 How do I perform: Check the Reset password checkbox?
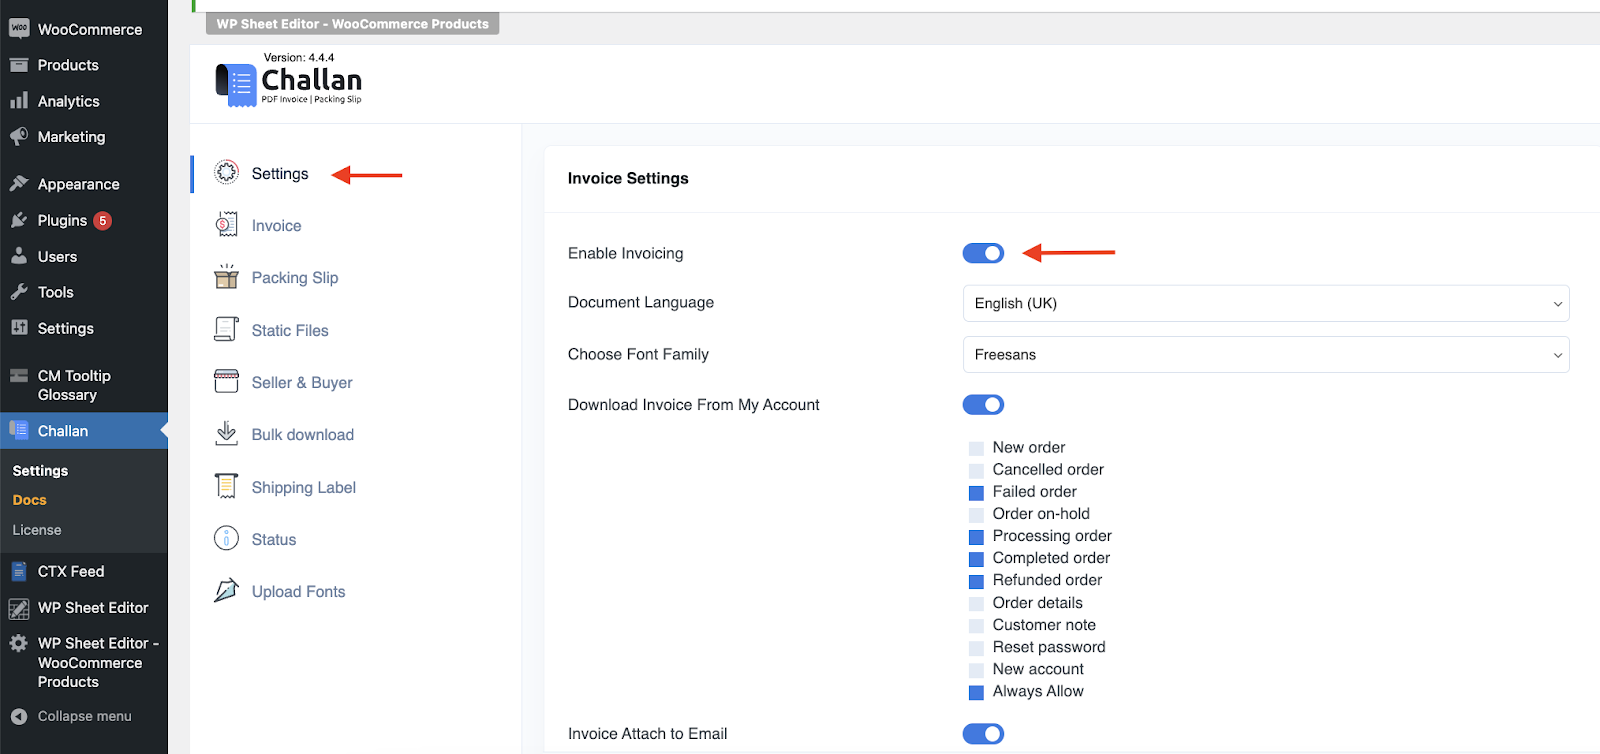point(976,648)
